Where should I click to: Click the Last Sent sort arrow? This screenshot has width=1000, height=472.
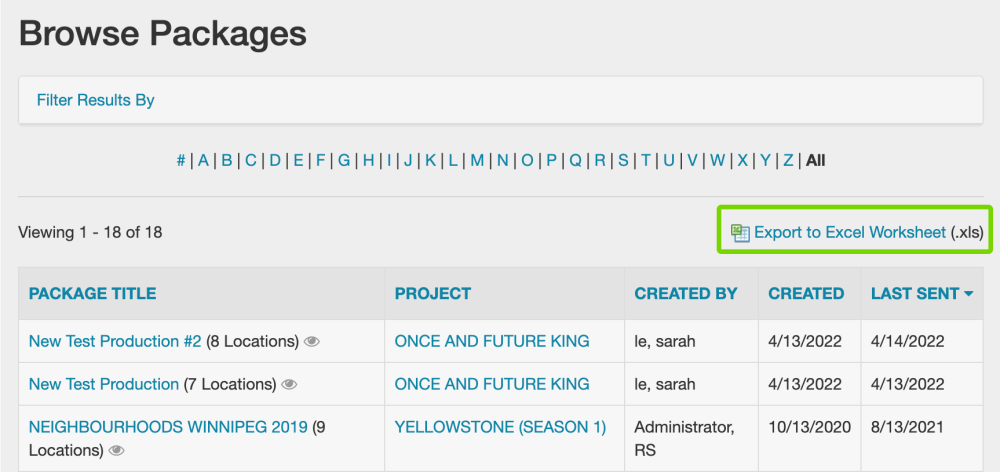(968, 294)
